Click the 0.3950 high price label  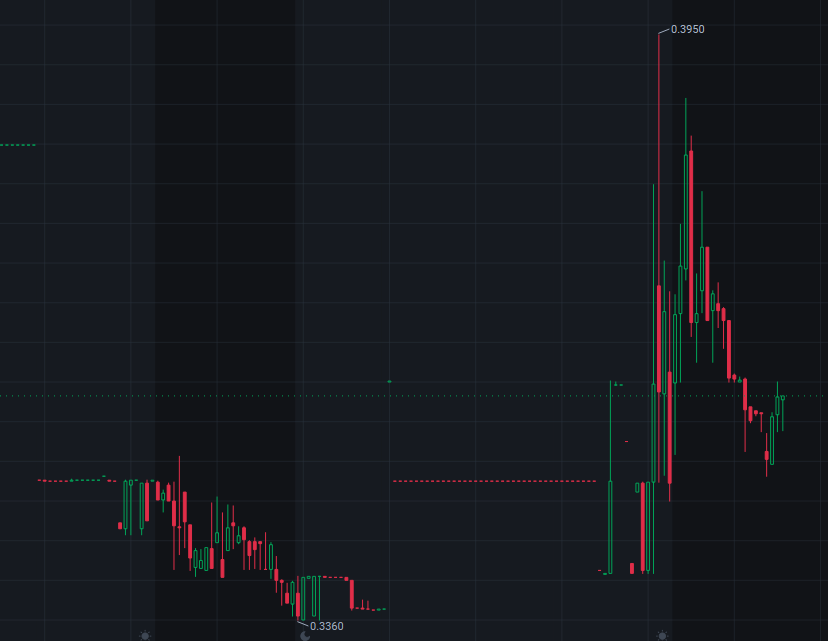point(687,30)
